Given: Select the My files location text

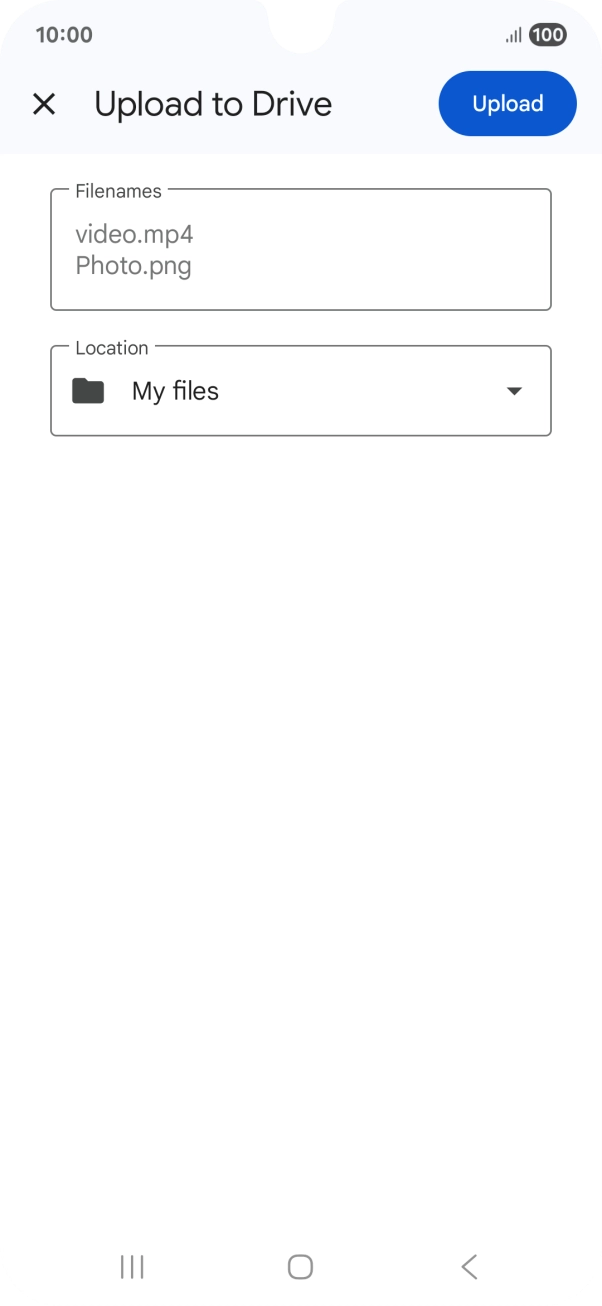Looking at the screenshot, I should click(175, 391).
